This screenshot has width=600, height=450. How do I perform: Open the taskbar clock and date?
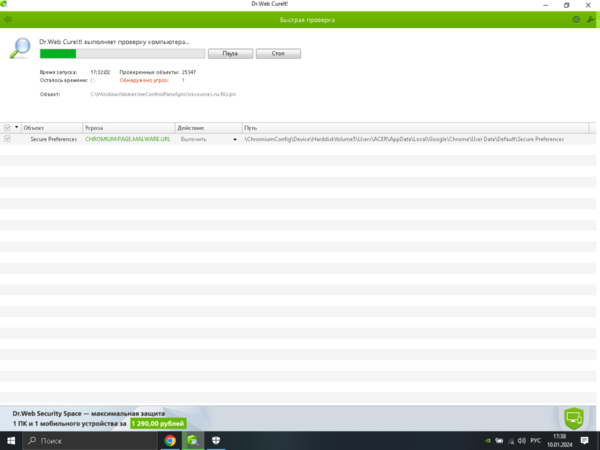pyautogui.click(x=559, y=441)
